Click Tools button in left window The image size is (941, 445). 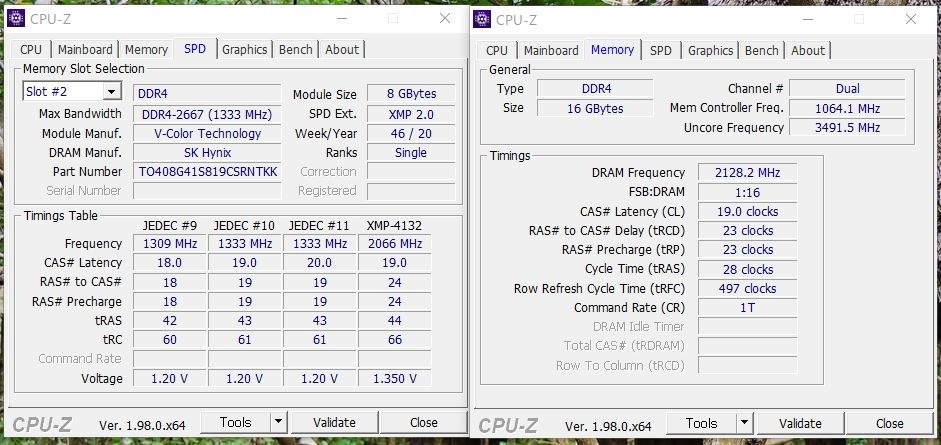235,422
